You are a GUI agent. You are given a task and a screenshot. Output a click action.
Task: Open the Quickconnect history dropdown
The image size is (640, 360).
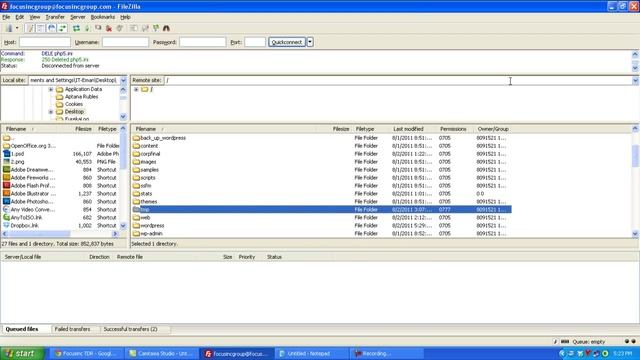310,42
